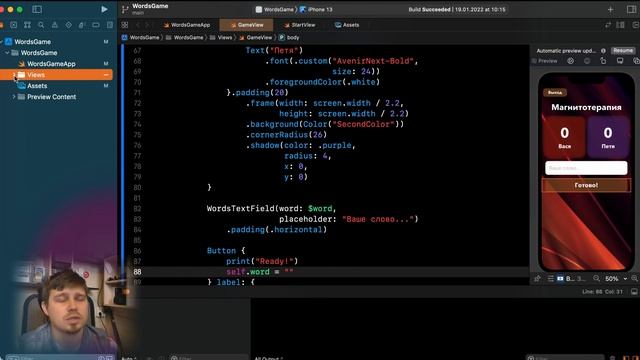640x360 pixels.
Task: Run the WordsGame project with the play button
Action: (x=104, y=9)
